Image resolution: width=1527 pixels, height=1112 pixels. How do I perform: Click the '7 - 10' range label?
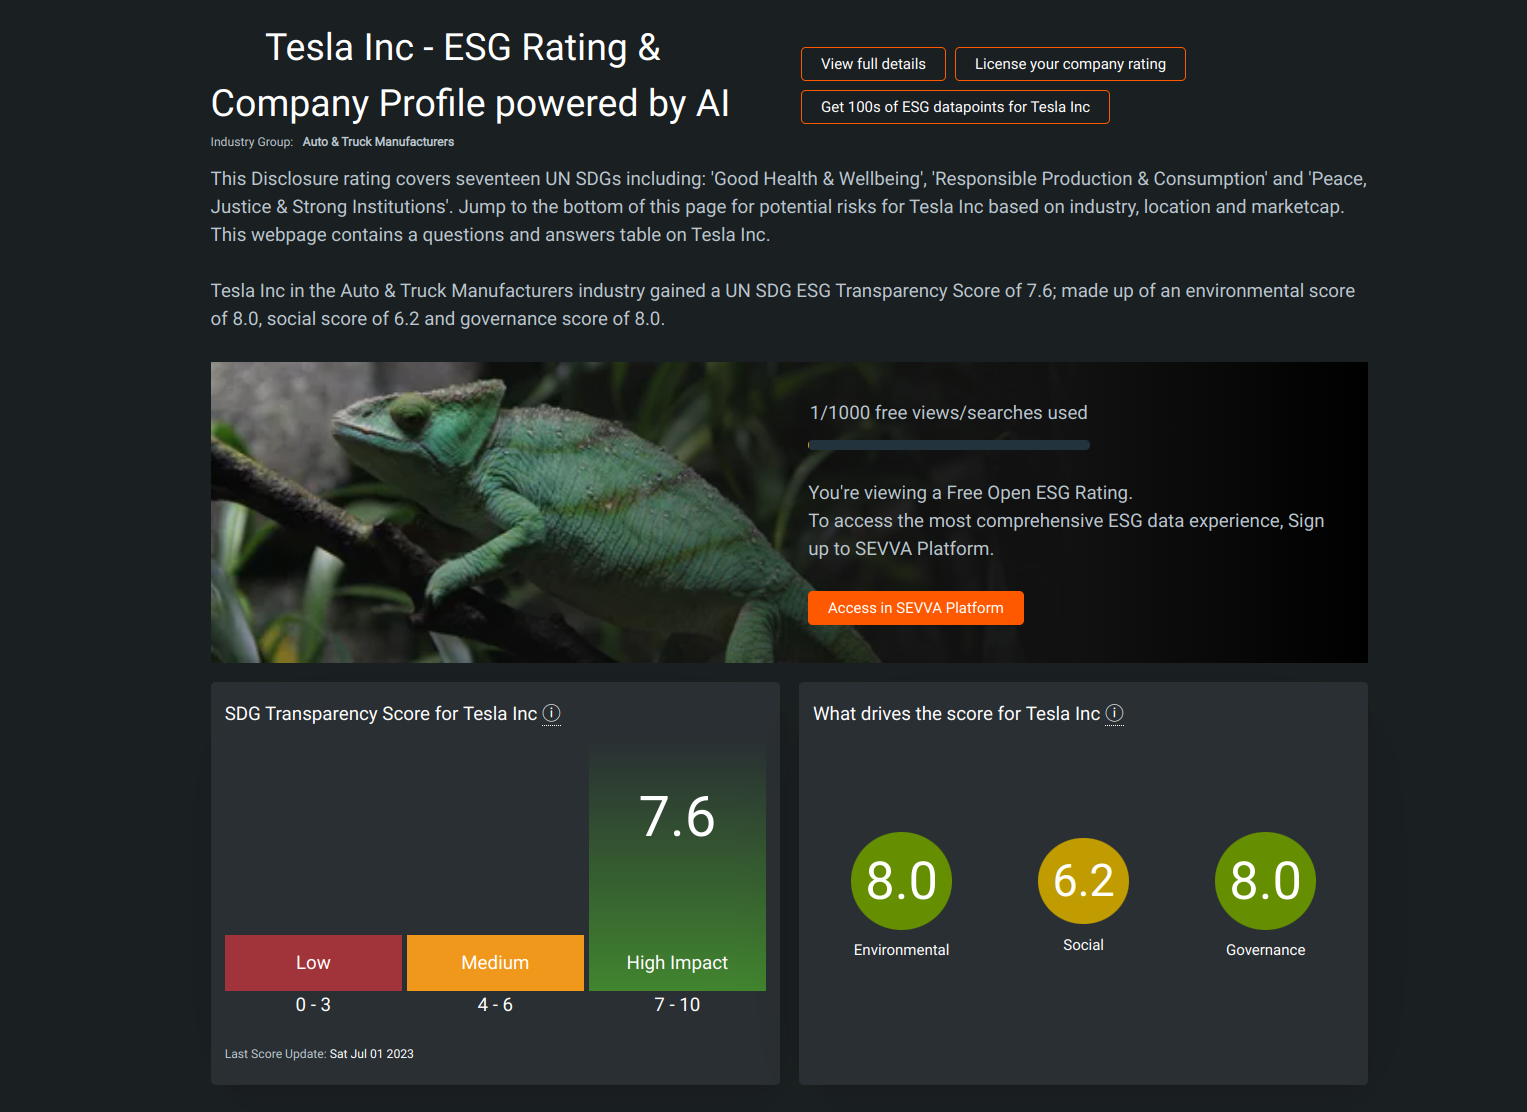coord(677,1005)
